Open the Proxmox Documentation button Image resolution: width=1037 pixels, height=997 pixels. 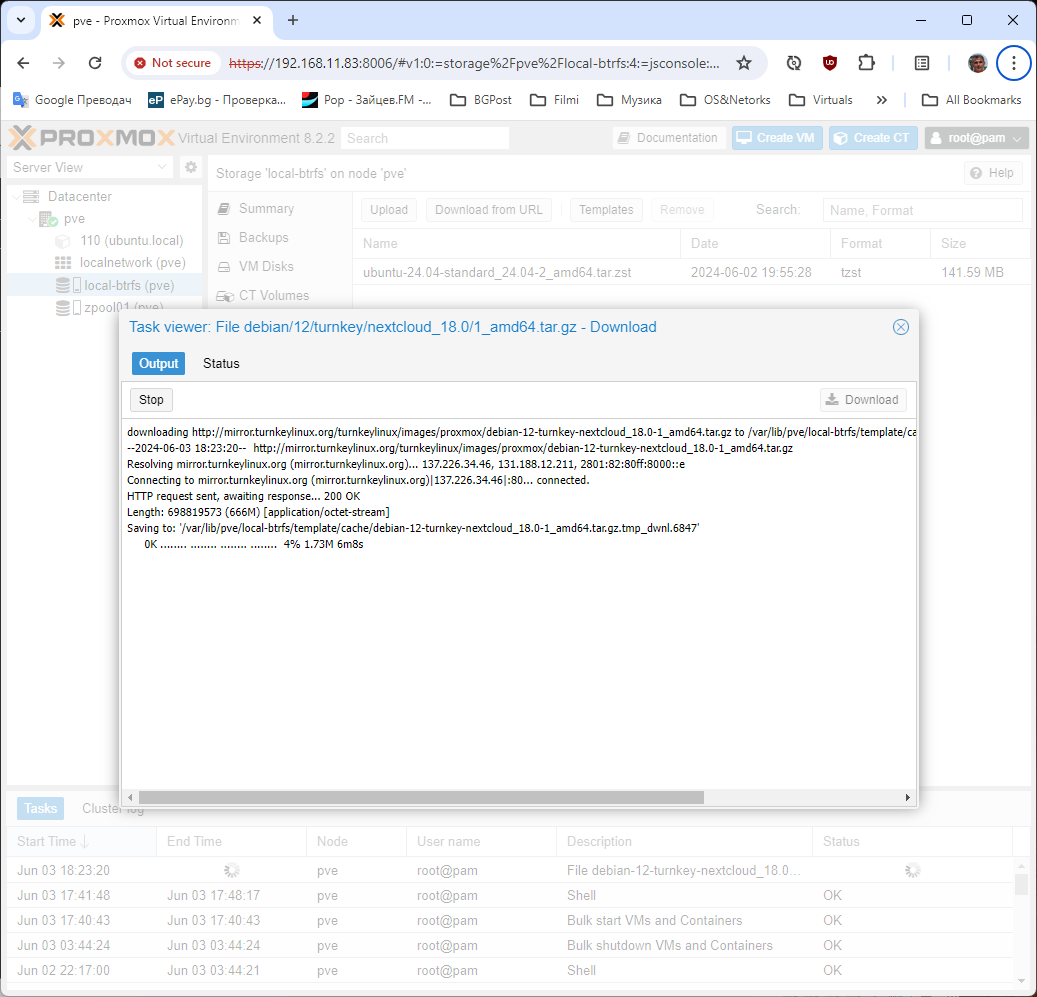(x=669, y=138)
